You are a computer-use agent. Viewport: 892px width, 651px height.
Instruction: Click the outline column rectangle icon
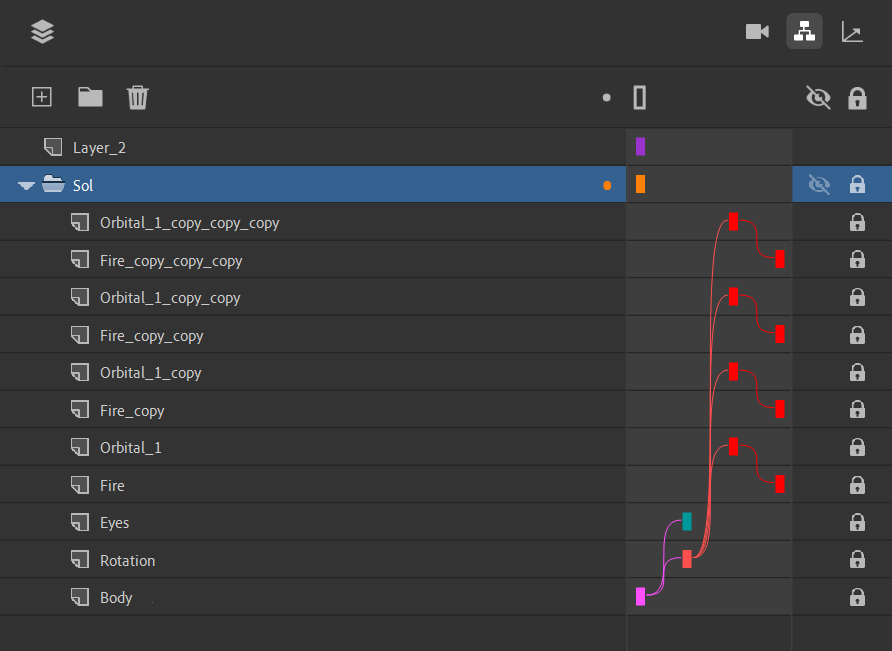(639, 97)
